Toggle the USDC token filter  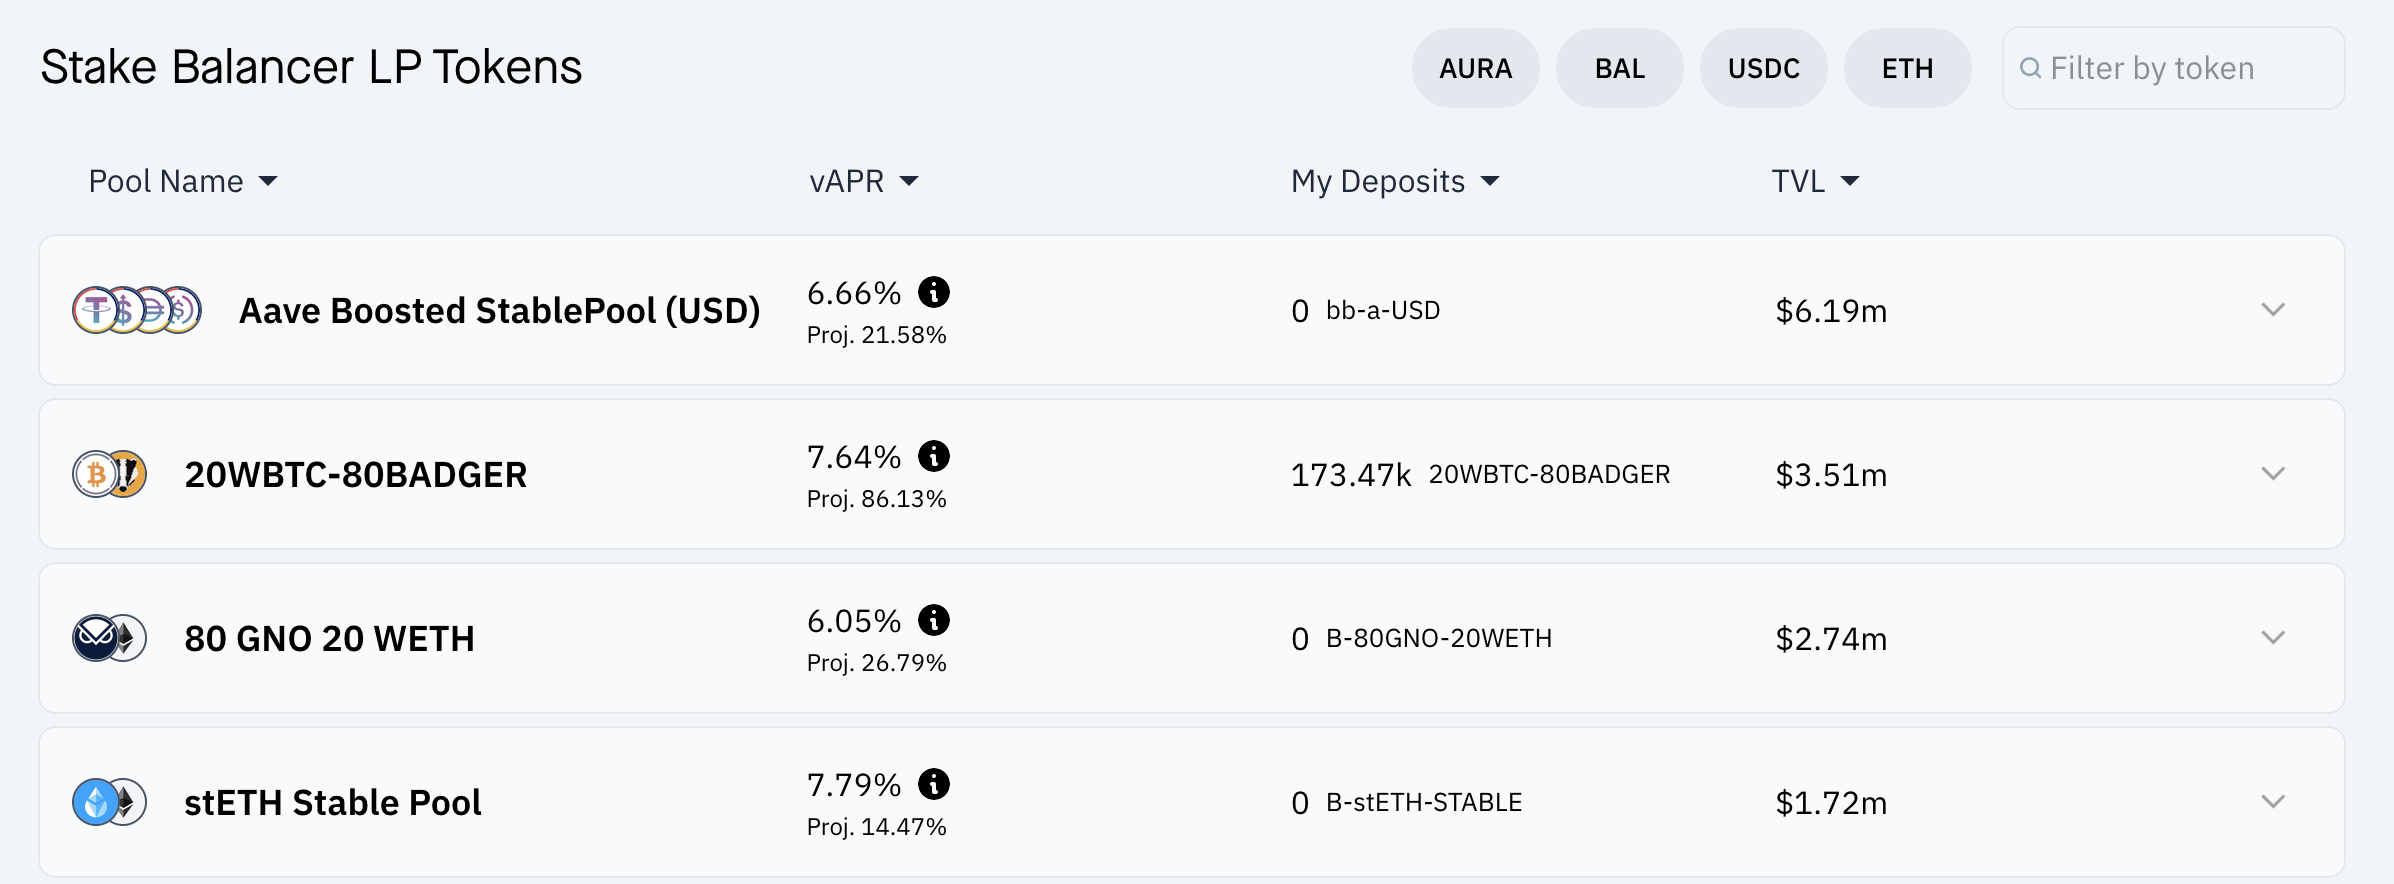pyautogui.click(x=1763, y=68)
